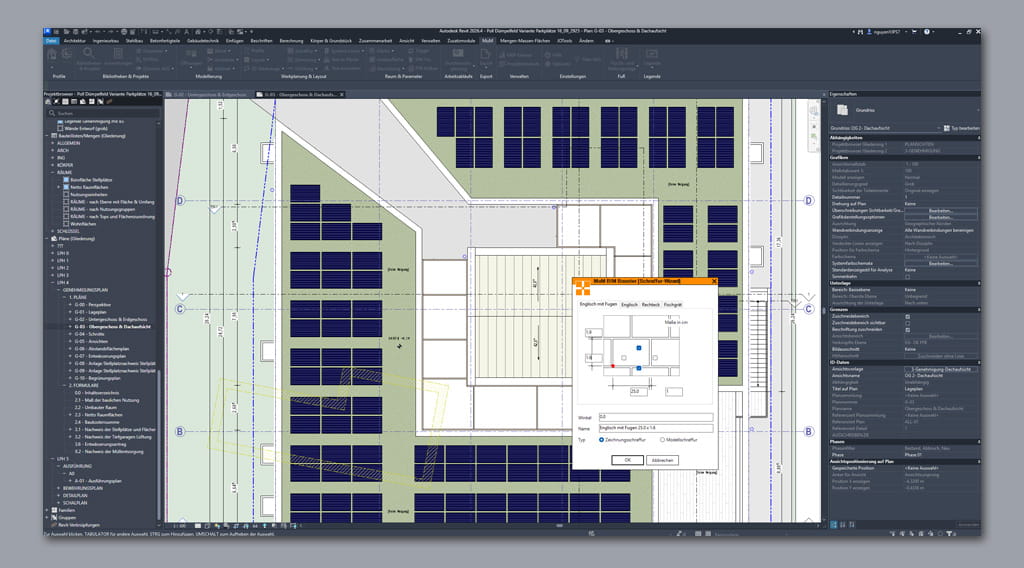Expand the DETAILPLAN tree node
Image resolution: width=1024 pixels, height=568 pixels.
[x=59, y=496]
